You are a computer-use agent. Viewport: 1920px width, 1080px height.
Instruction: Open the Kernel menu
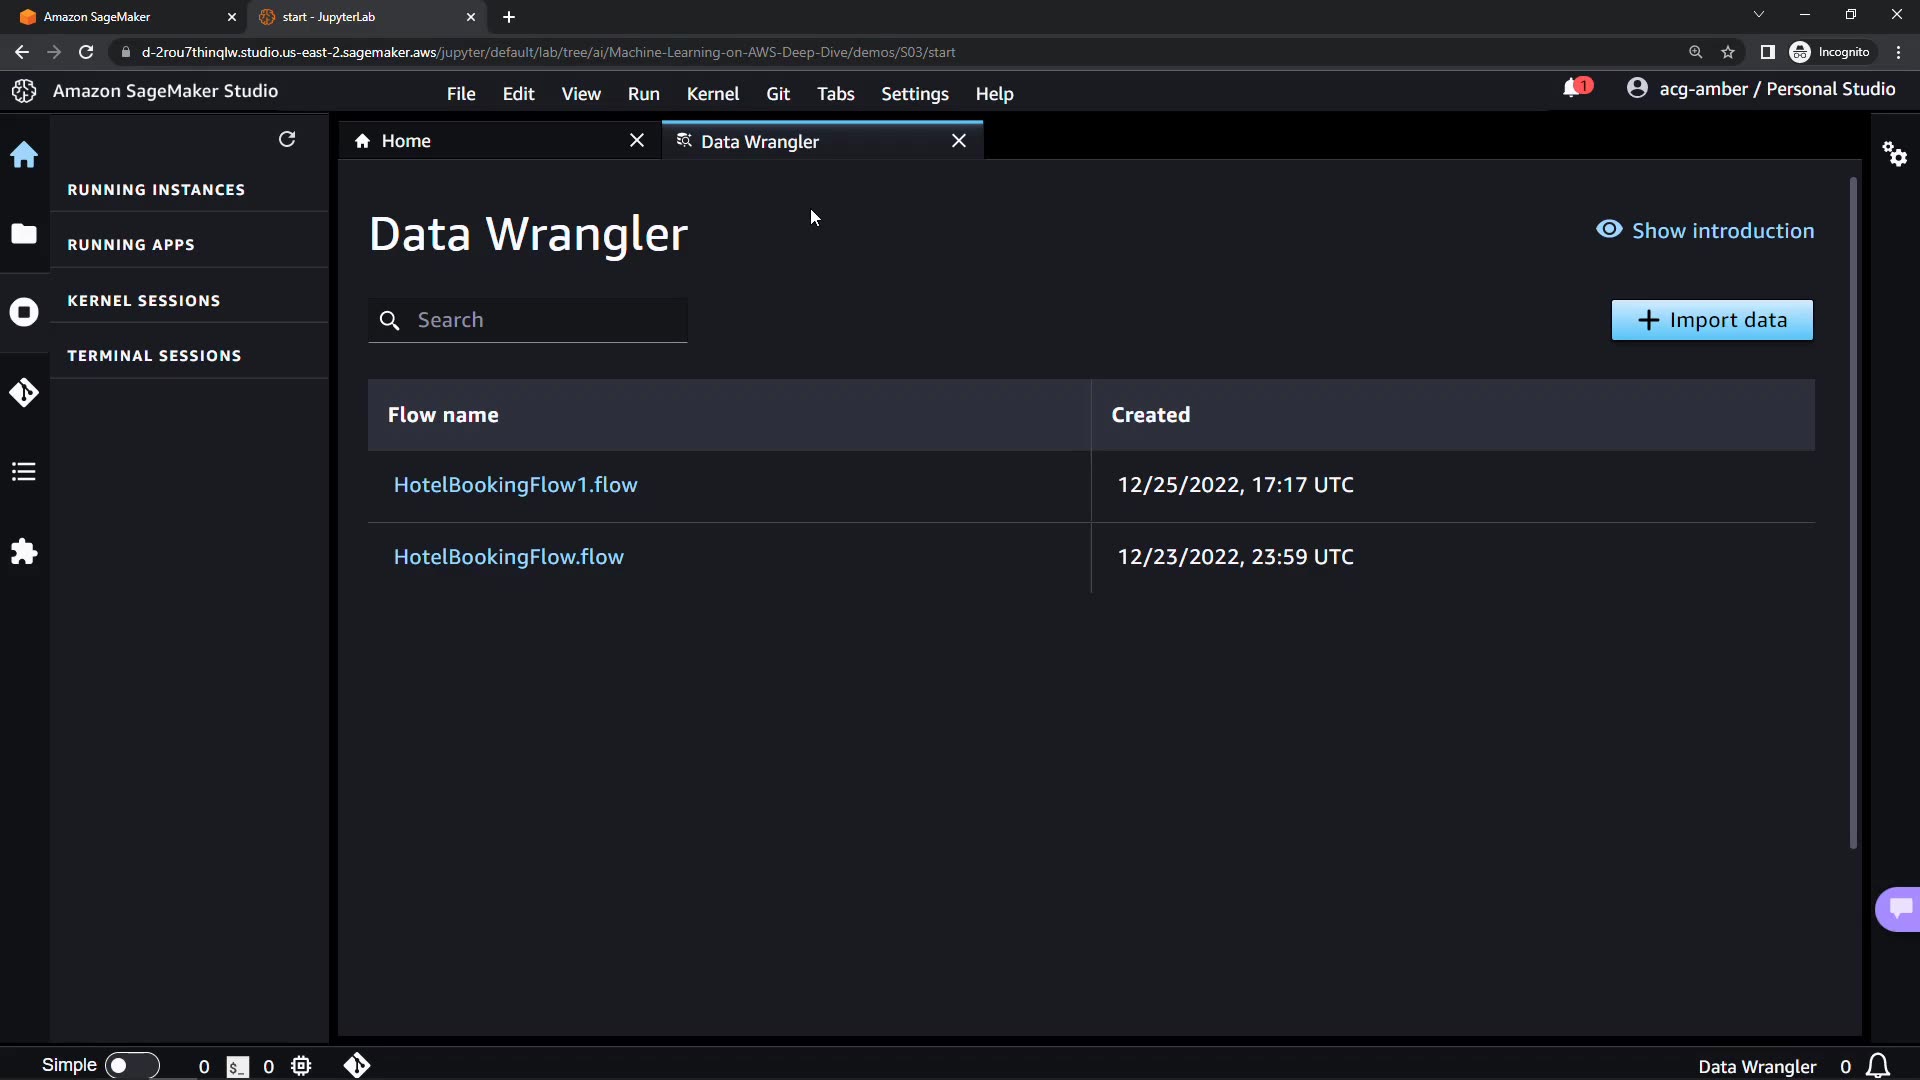pyautogui.click(x=712, y=94)
